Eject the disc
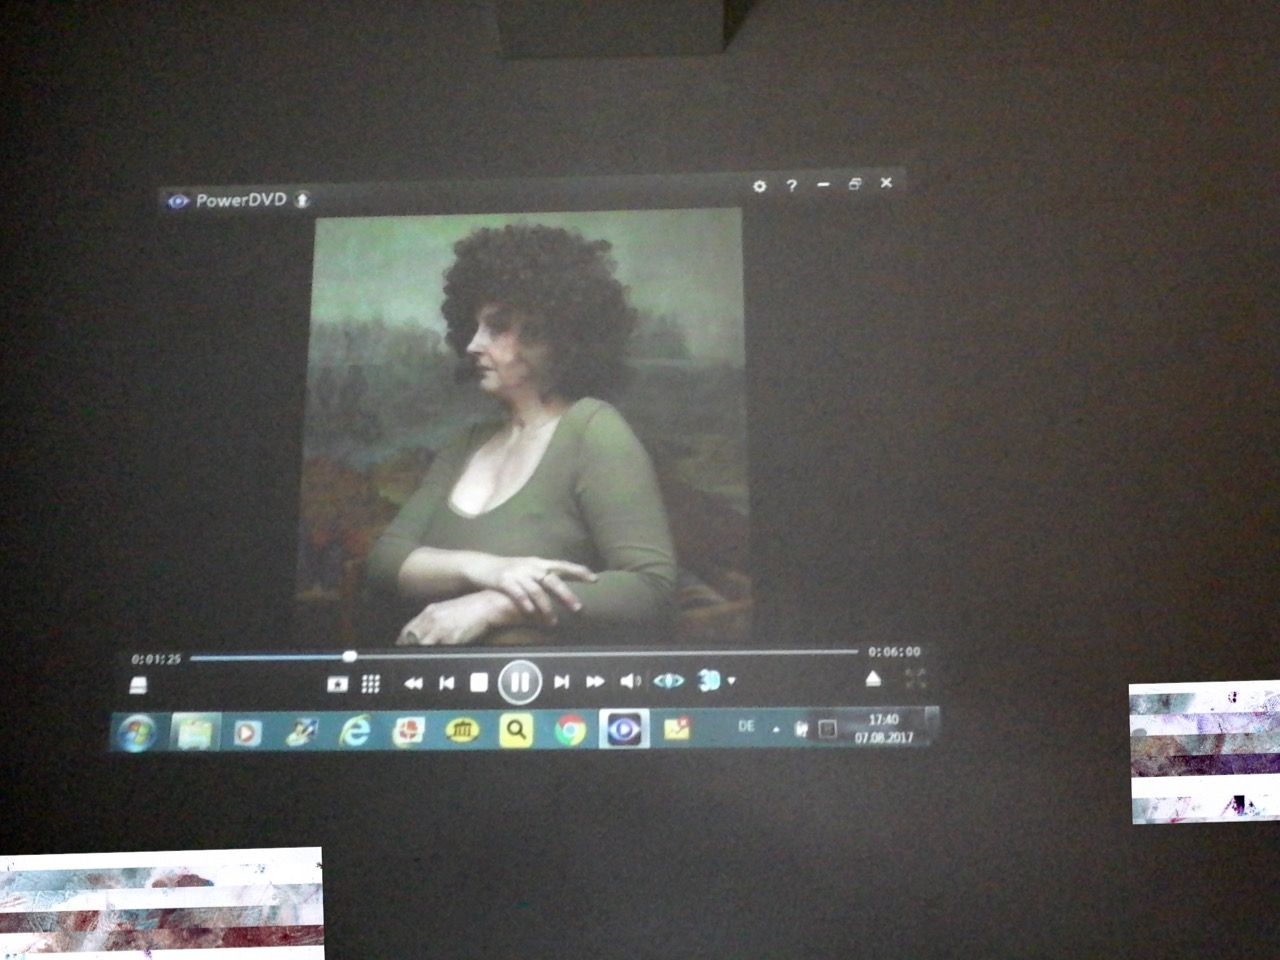The height and width of the screenshot is (960, 1280). [873, 679]
